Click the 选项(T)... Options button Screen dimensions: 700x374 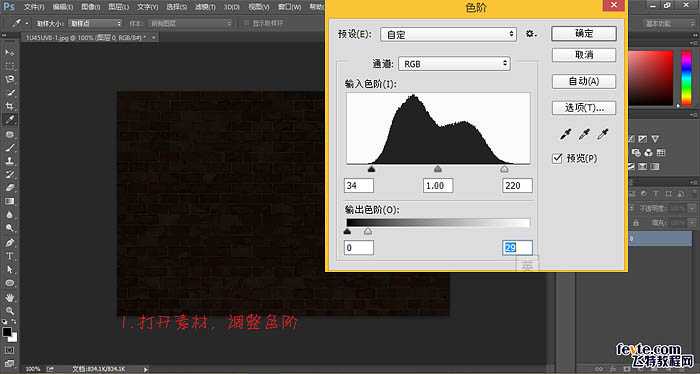pyautogui.click(x=584, y=108)
